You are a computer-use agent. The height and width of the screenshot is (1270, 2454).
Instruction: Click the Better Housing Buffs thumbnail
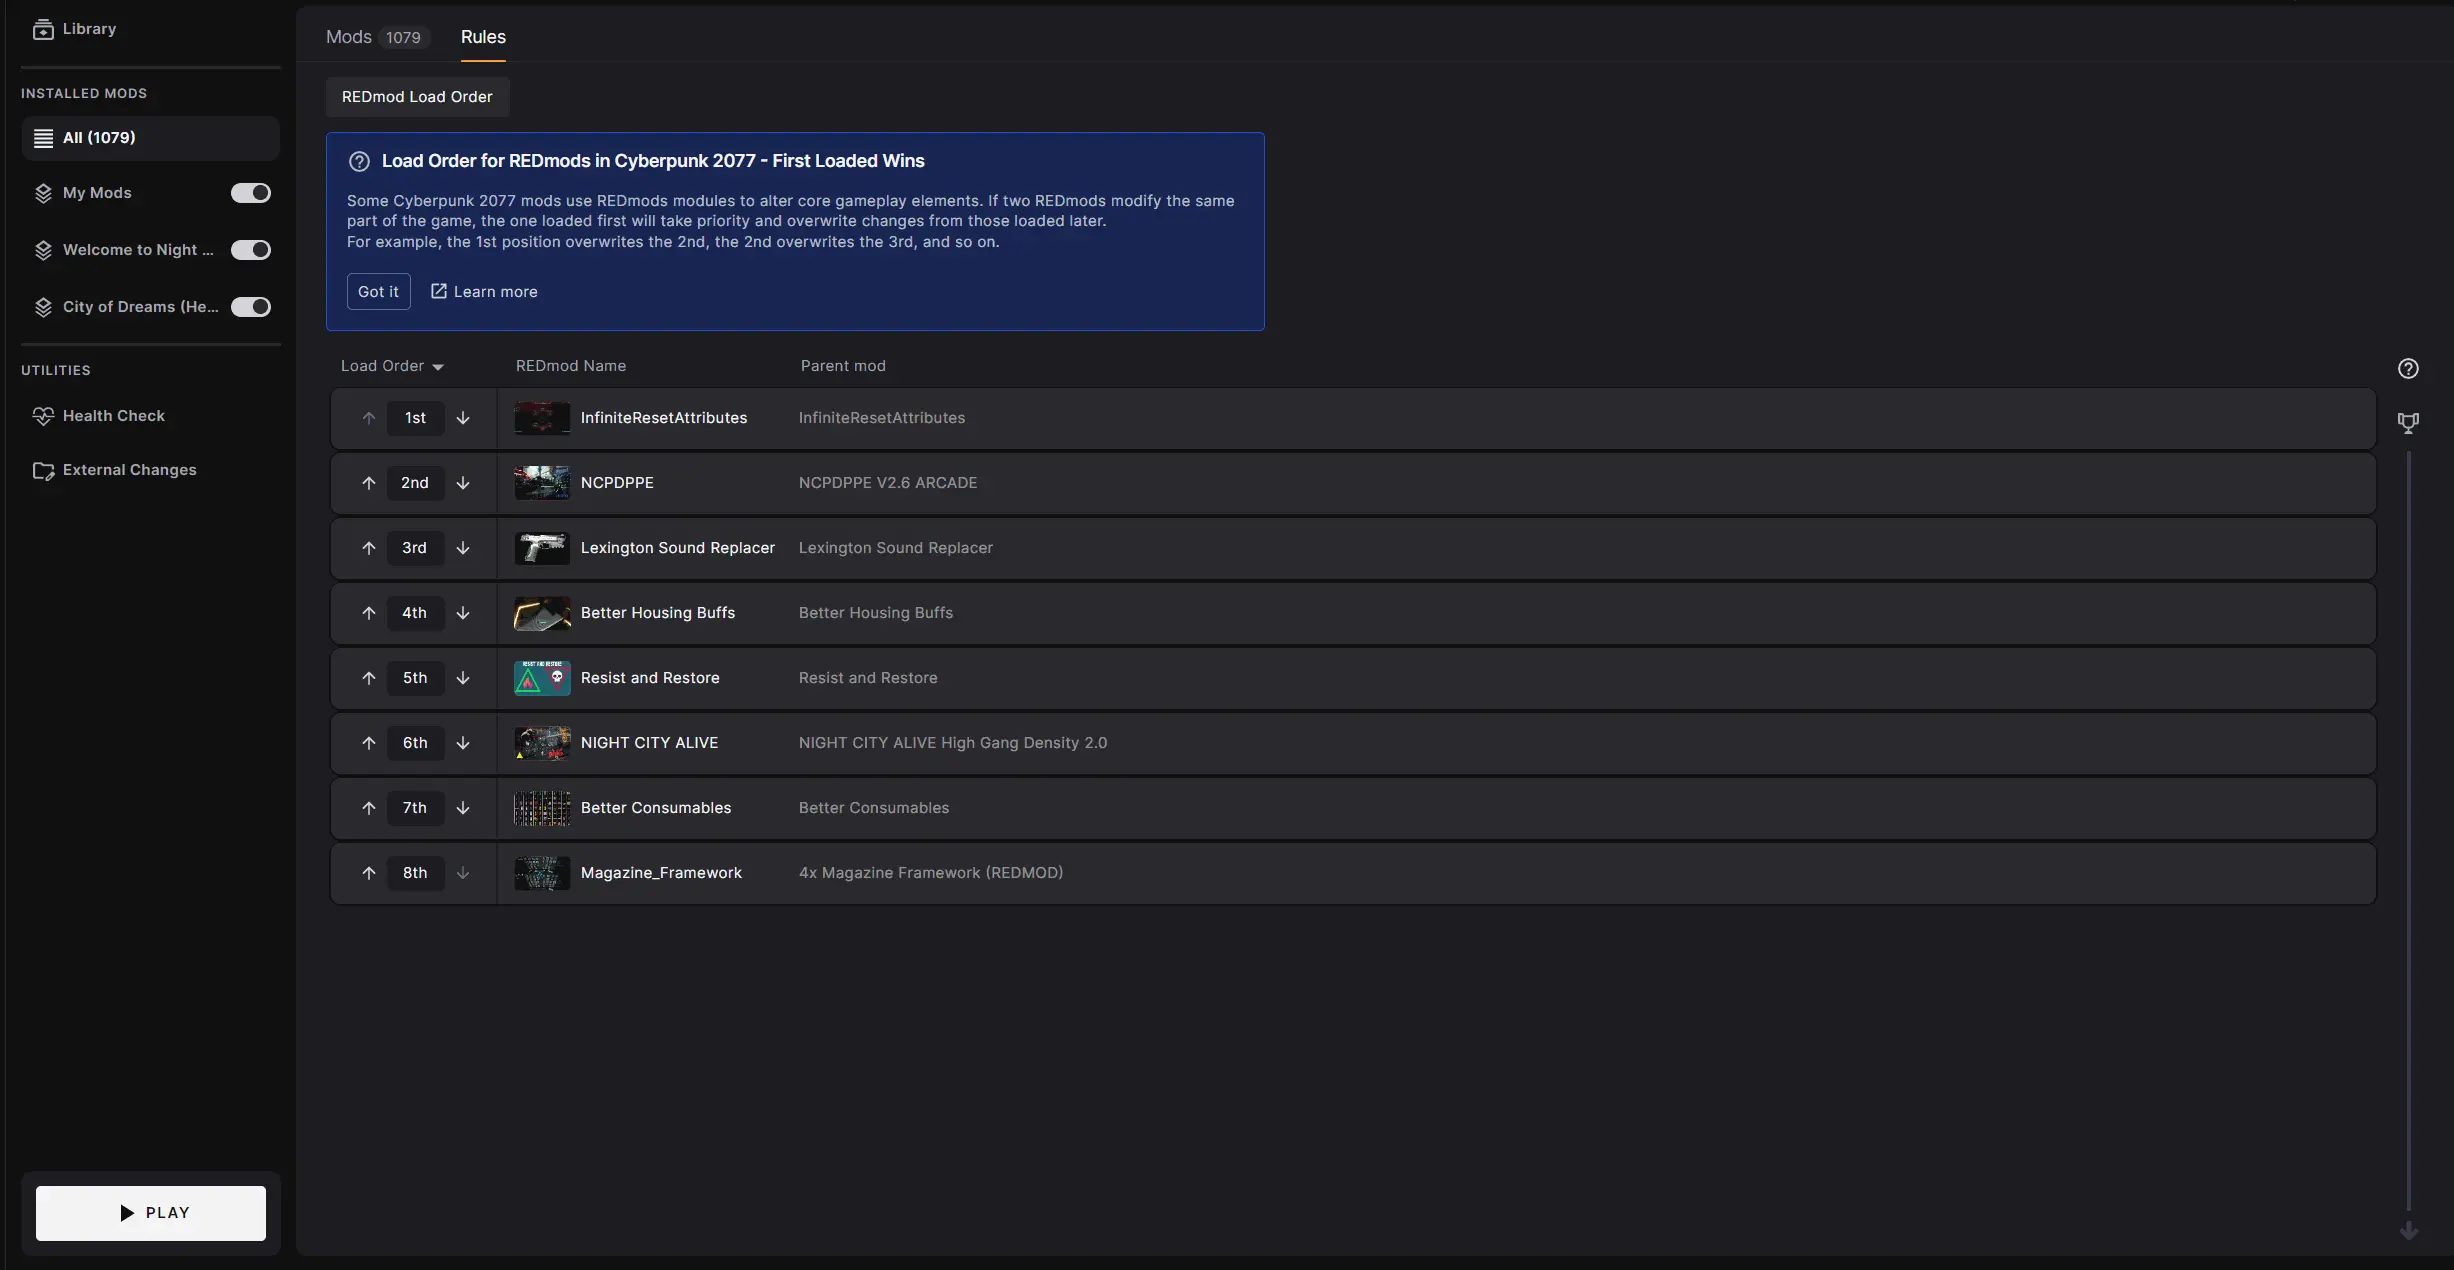pyautogui.click(x=542, y=613)
